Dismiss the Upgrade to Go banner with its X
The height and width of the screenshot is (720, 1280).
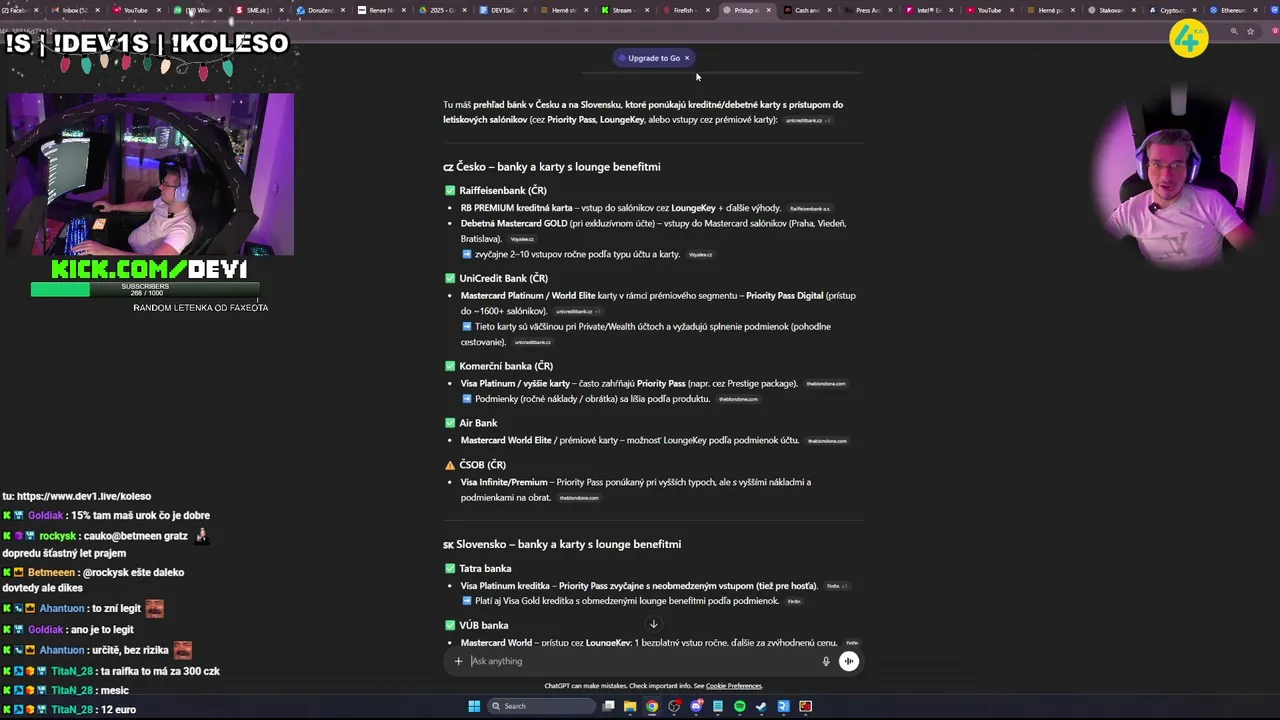[687, 58]
